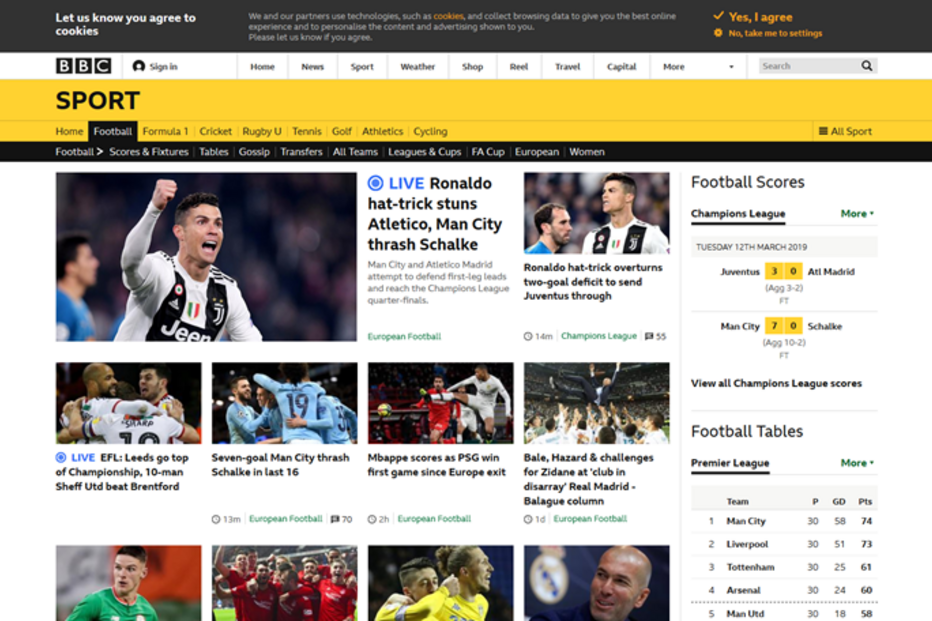Click View all Champions League scores link

pyautogui.click(x=776, y=383)
